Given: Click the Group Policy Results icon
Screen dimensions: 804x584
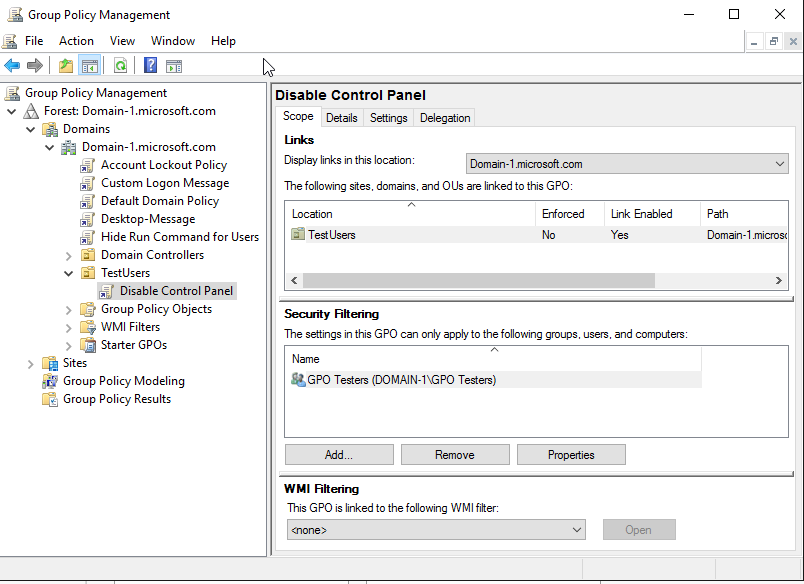Looking at the screenshot, I should coord(50,399).
